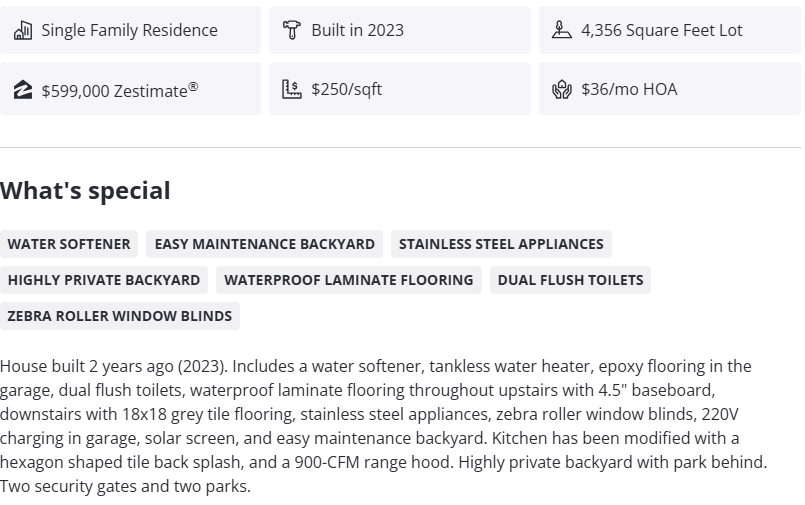The image size is (805, 505).
Task: Click the Single Family Residence label
Action: point(129,30)
